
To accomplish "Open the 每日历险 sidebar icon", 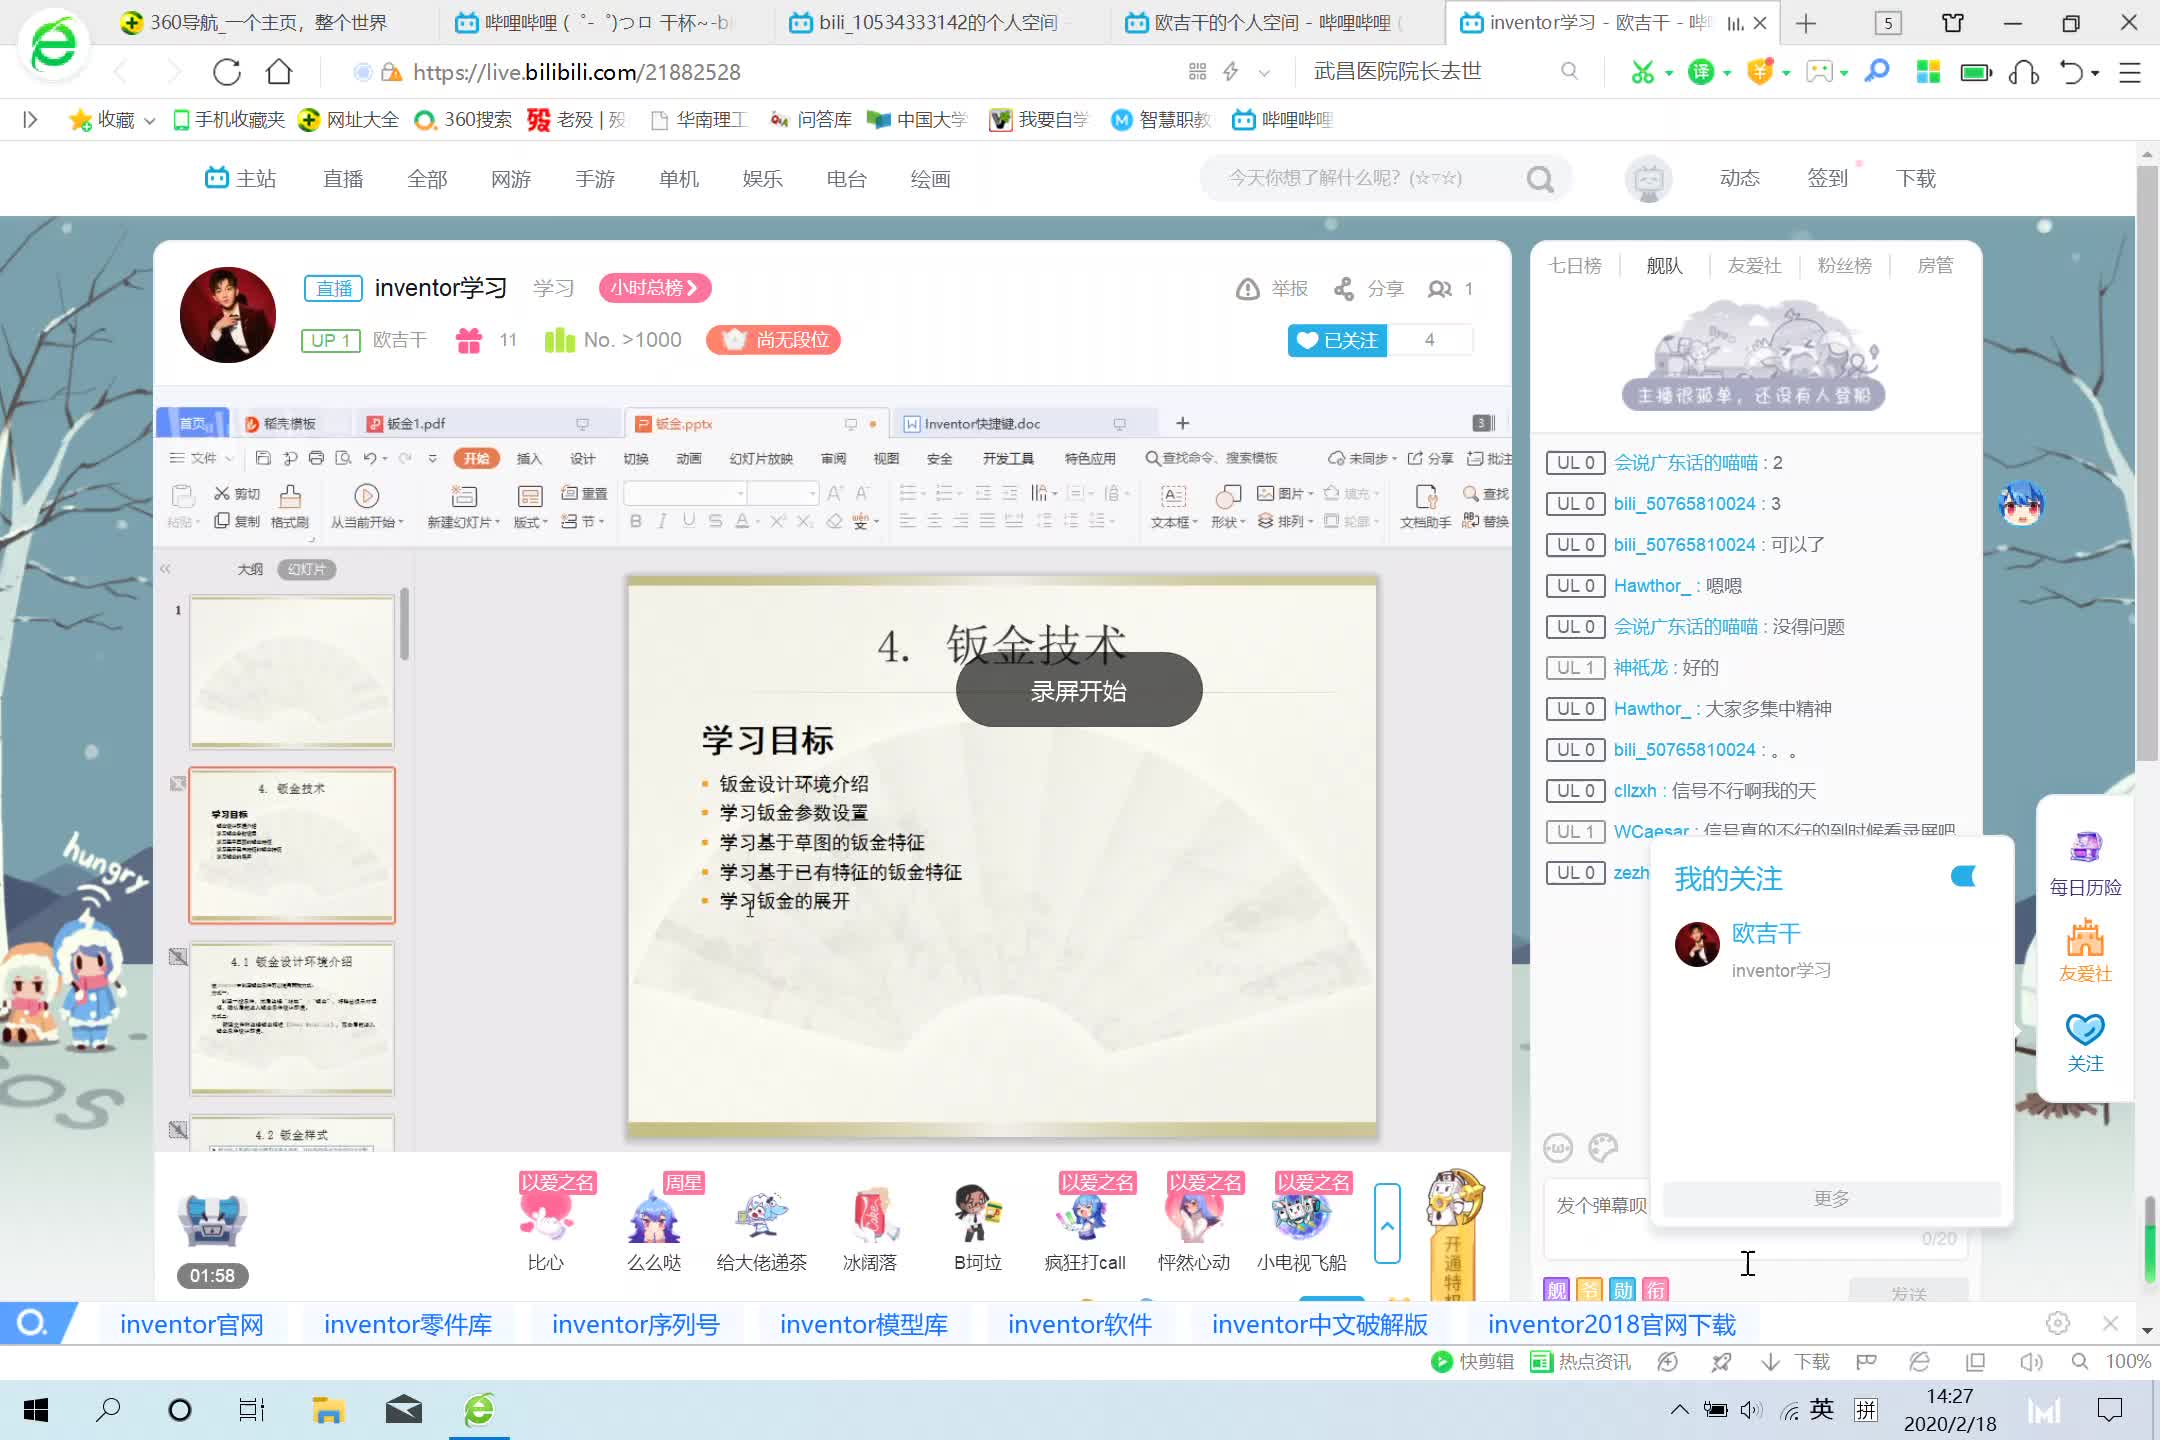I will 2085,864.
